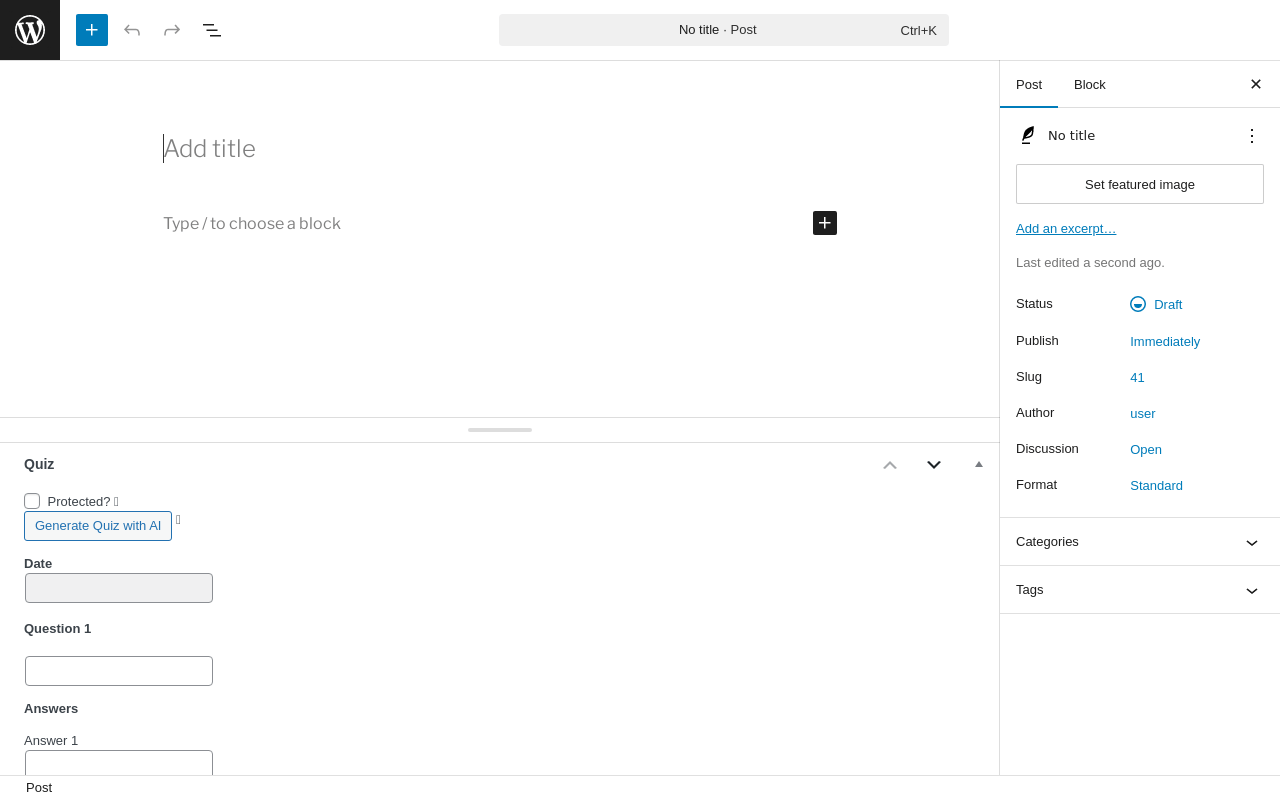The height and width of the screenshot is (800, 1280).
Task: Click Generate Quiz with AI button
Action: [98, 526]
